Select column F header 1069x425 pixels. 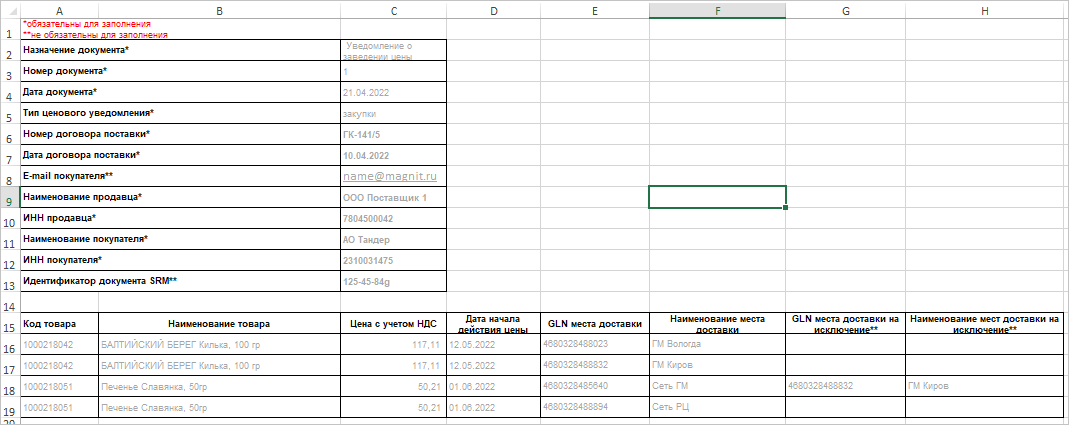tap(717, 9)
